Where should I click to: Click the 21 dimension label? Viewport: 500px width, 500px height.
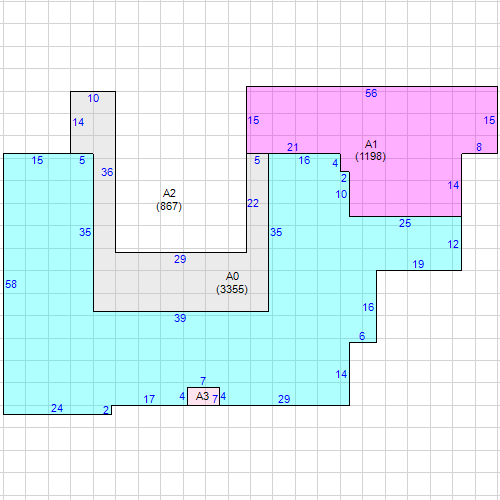(x=293, y=147)
